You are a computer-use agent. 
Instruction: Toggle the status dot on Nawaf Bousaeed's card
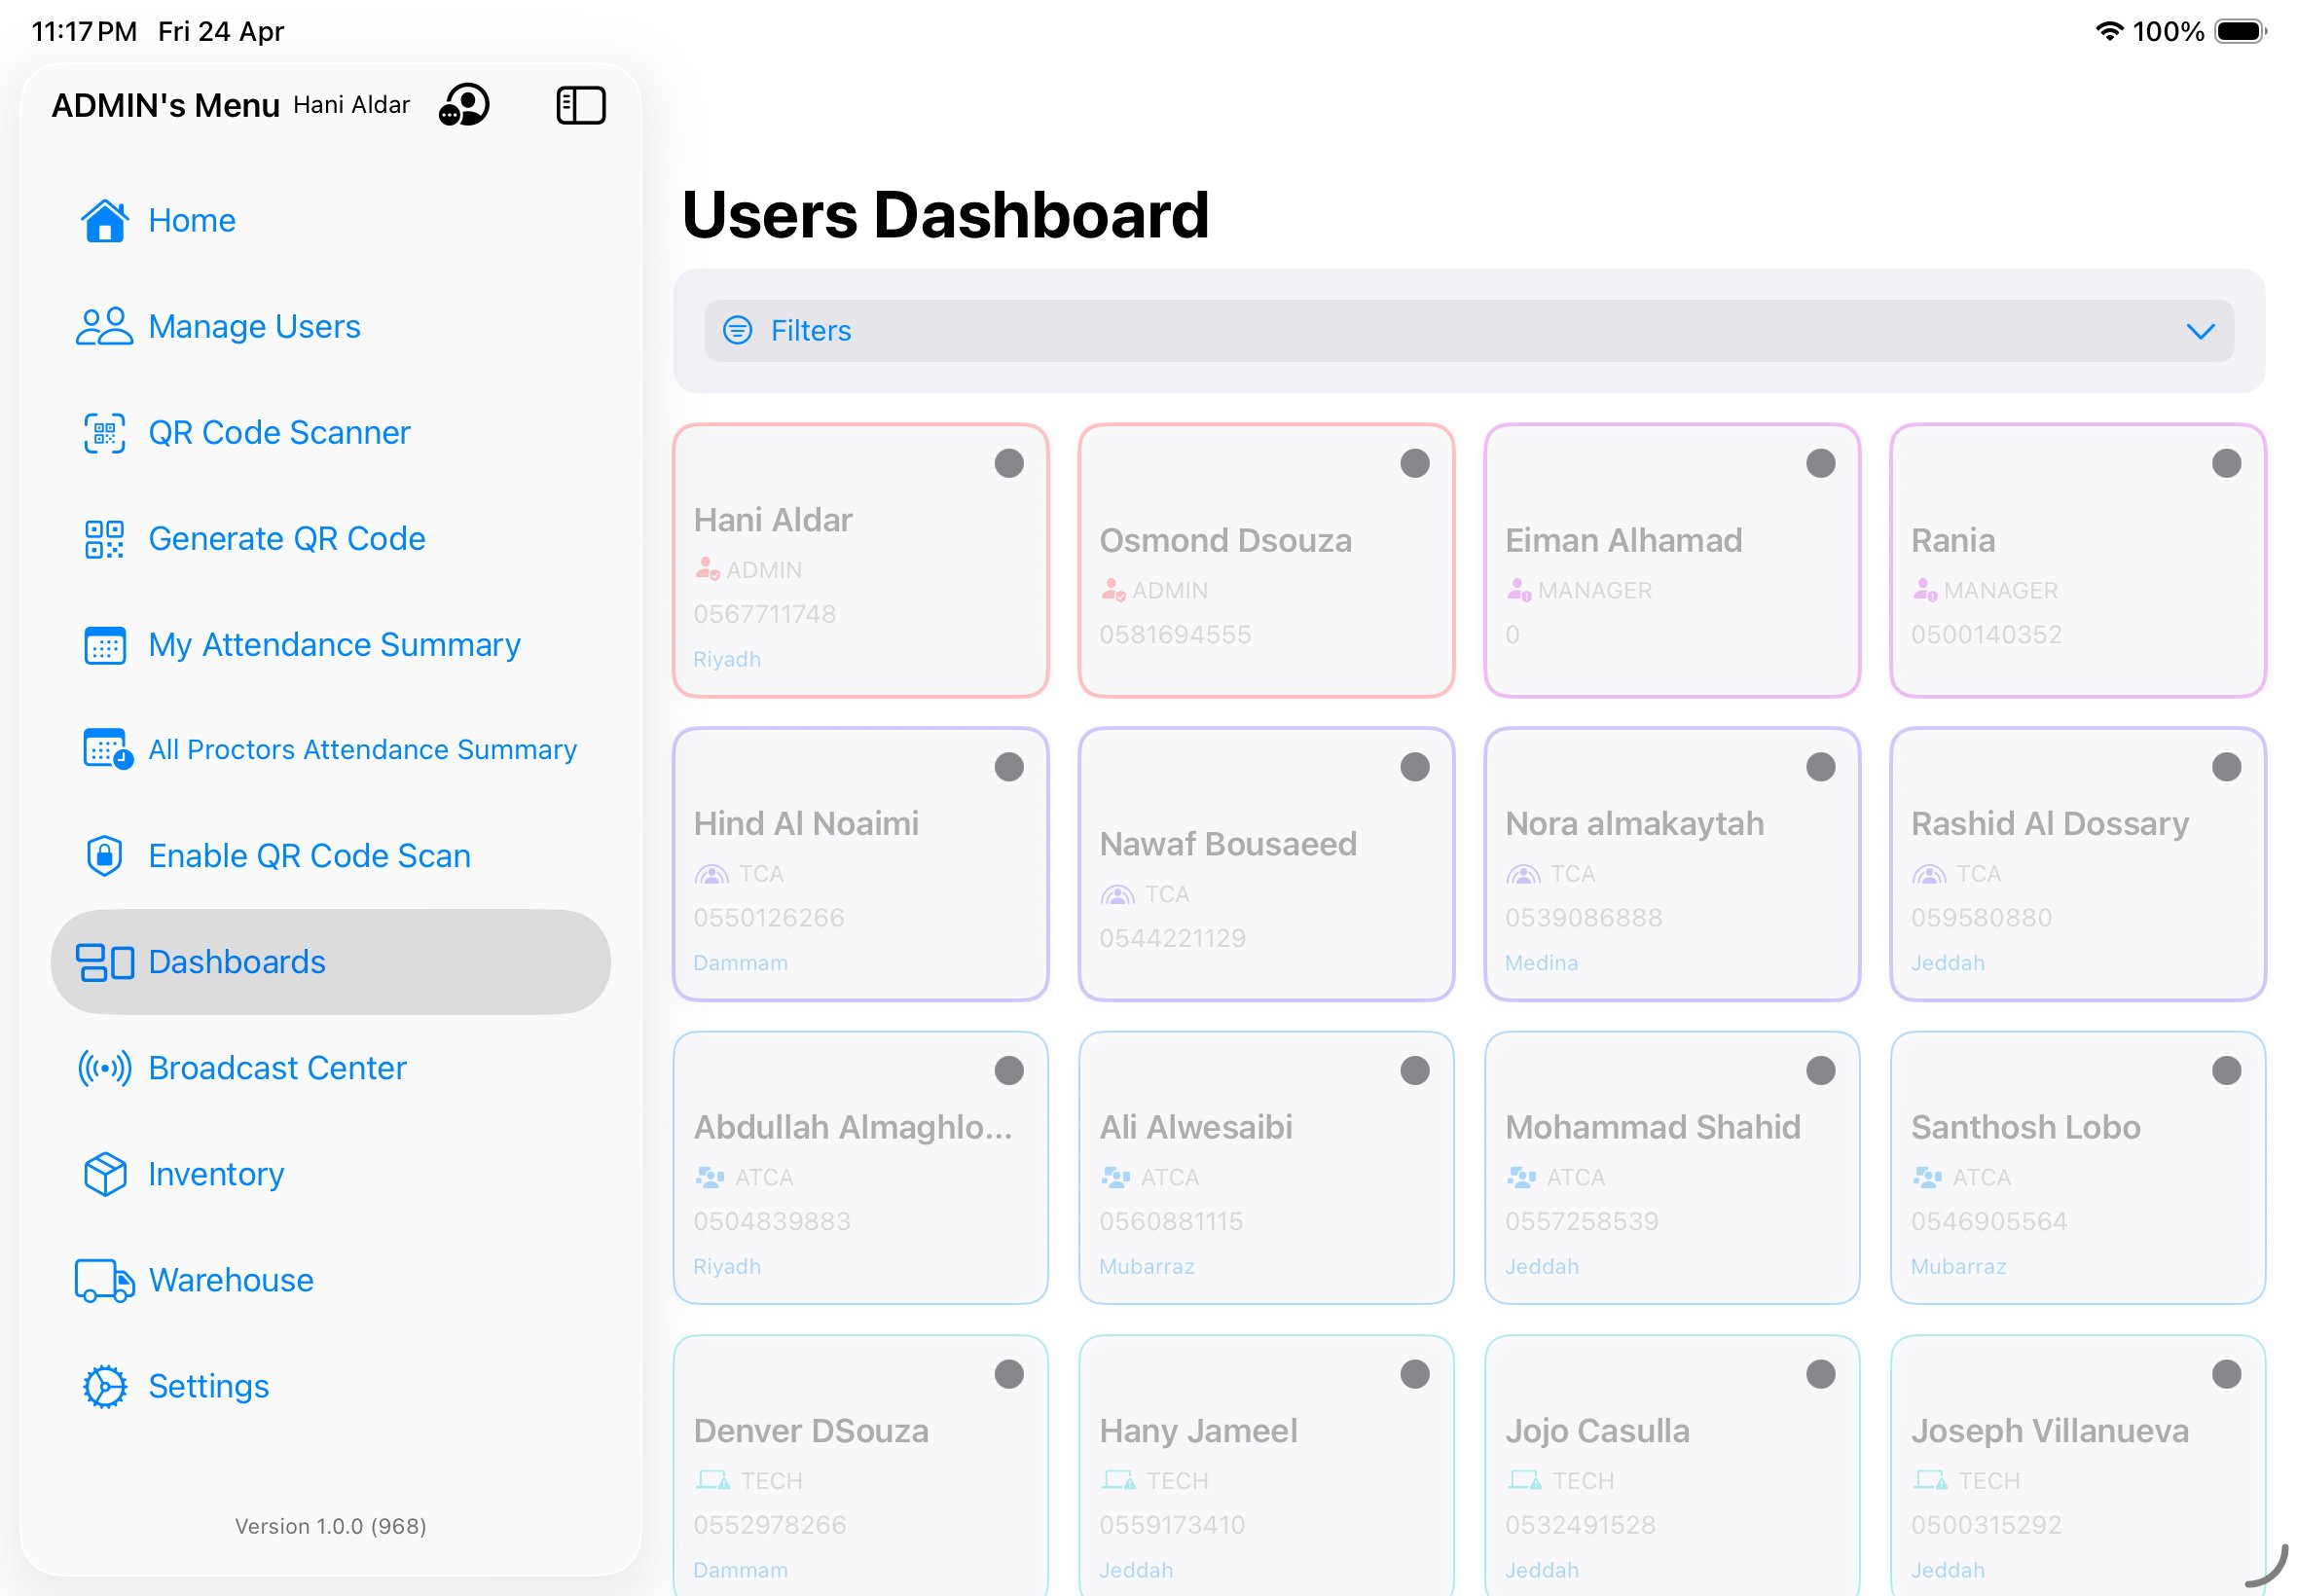[x=1415, y=766]
